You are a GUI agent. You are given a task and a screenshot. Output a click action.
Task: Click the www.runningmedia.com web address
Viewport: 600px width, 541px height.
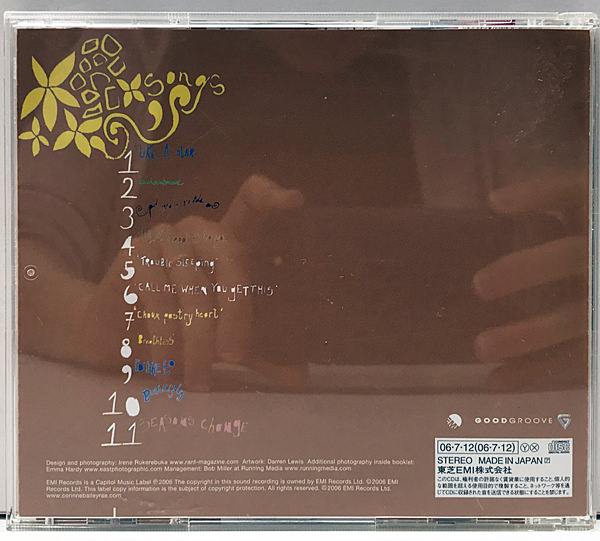click(x=318, y=468)
